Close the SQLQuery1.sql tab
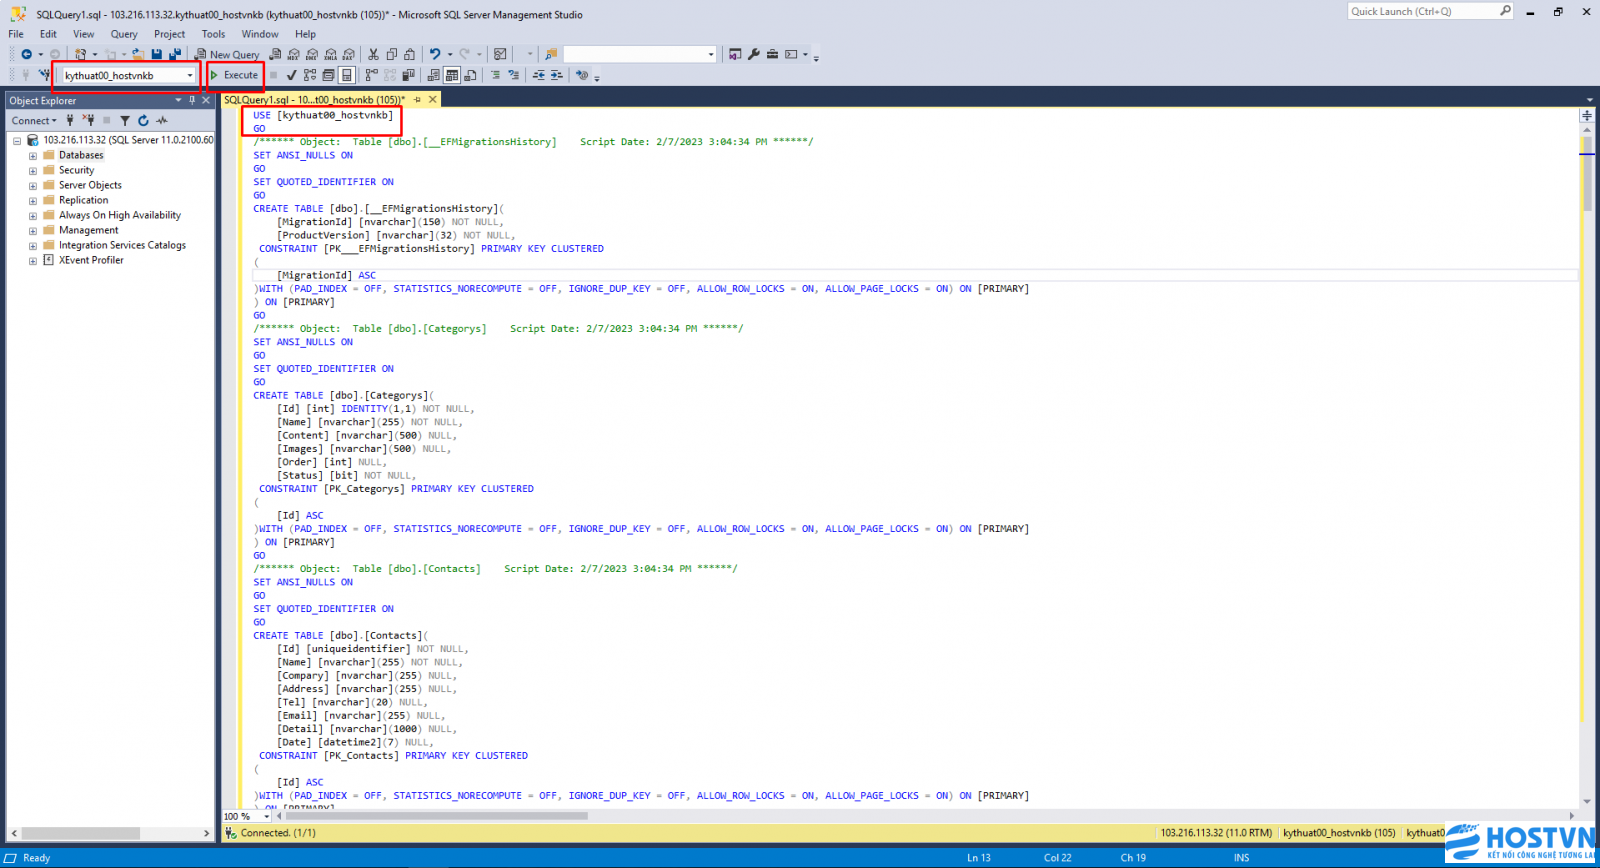The image size is (1600, 868). tap(433, 100)
